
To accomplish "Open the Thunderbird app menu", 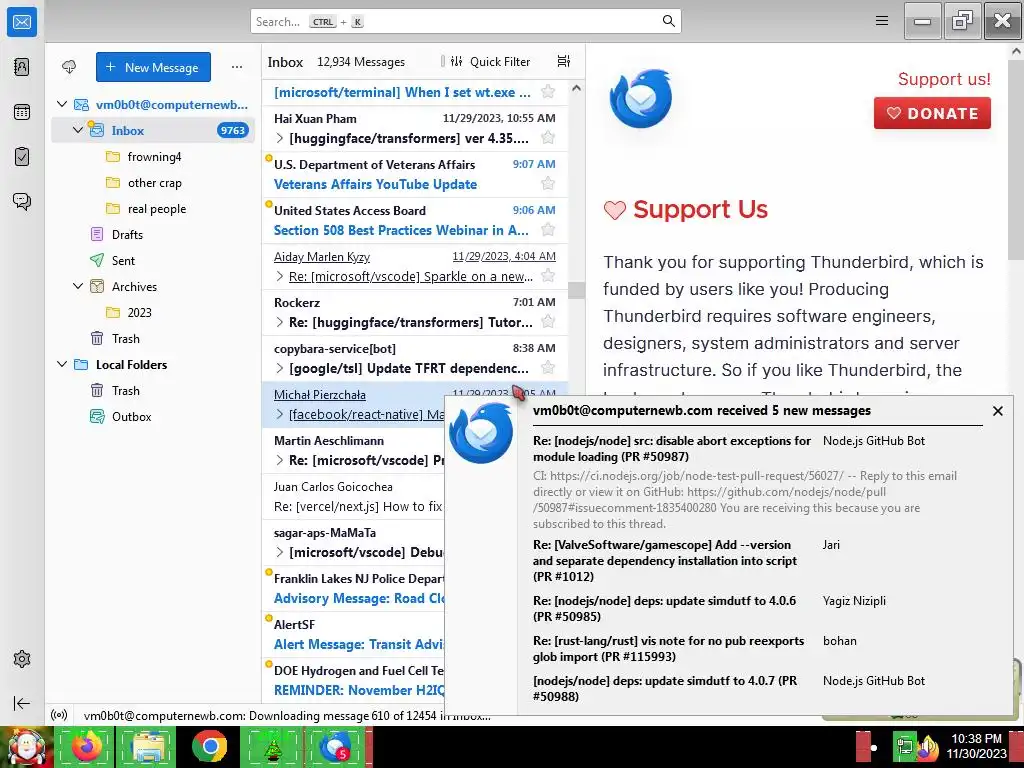I will [x=882, y=21].
